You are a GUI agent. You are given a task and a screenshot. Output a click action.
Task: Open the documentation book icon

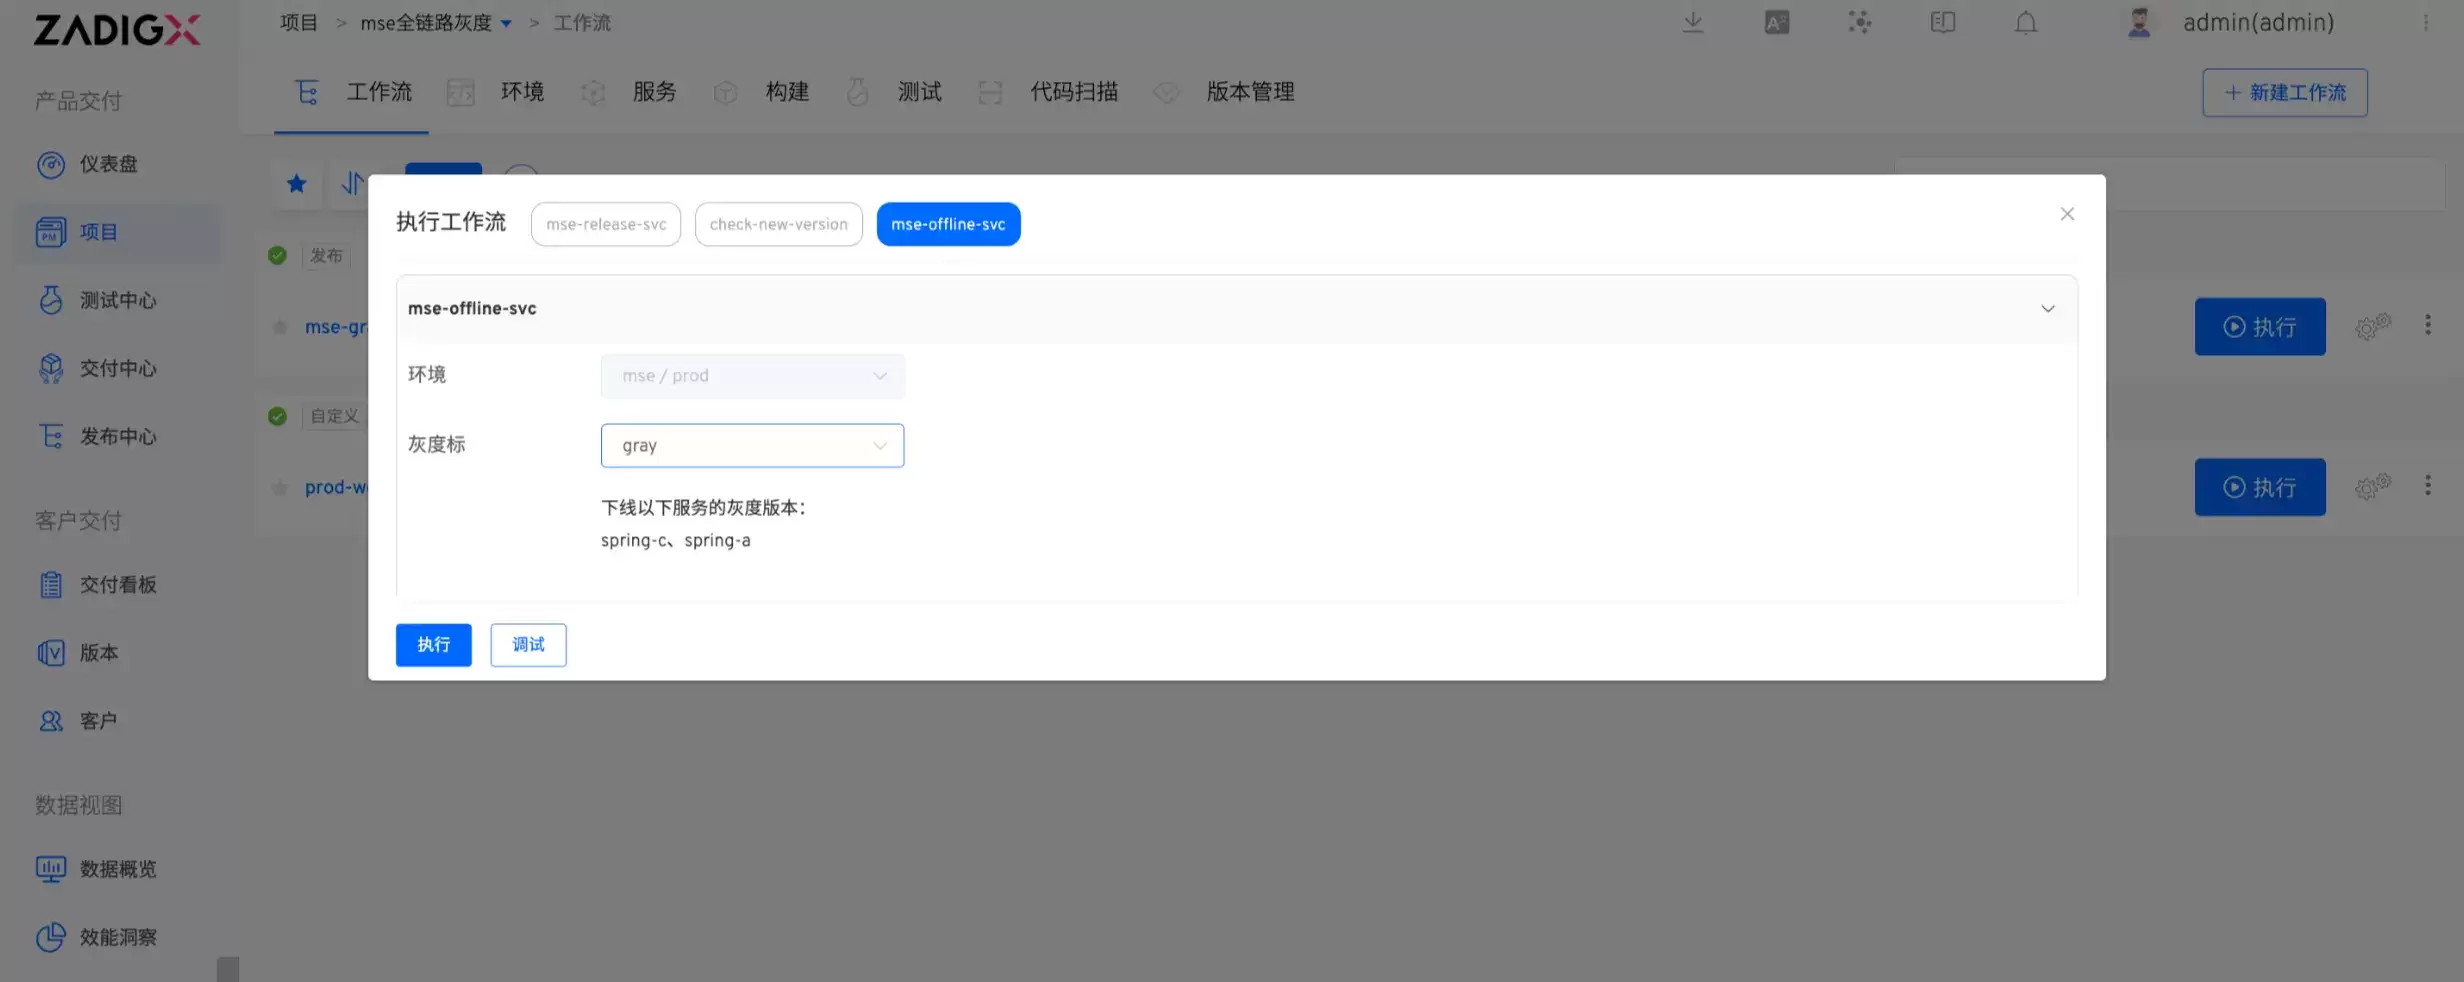(x=1942, y=22)
